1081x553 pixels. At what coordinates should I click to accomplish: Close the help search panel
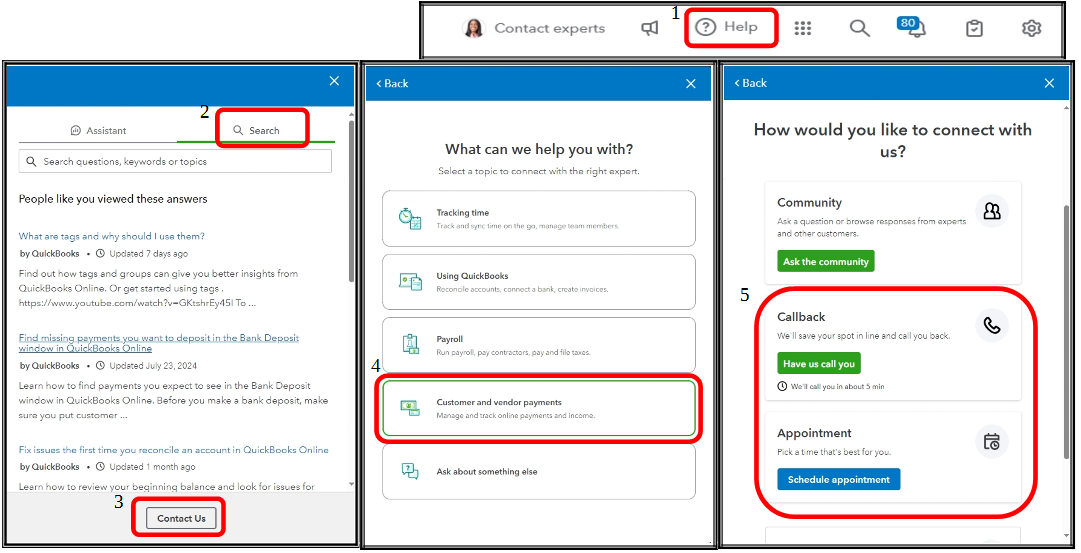pos(334,81)
